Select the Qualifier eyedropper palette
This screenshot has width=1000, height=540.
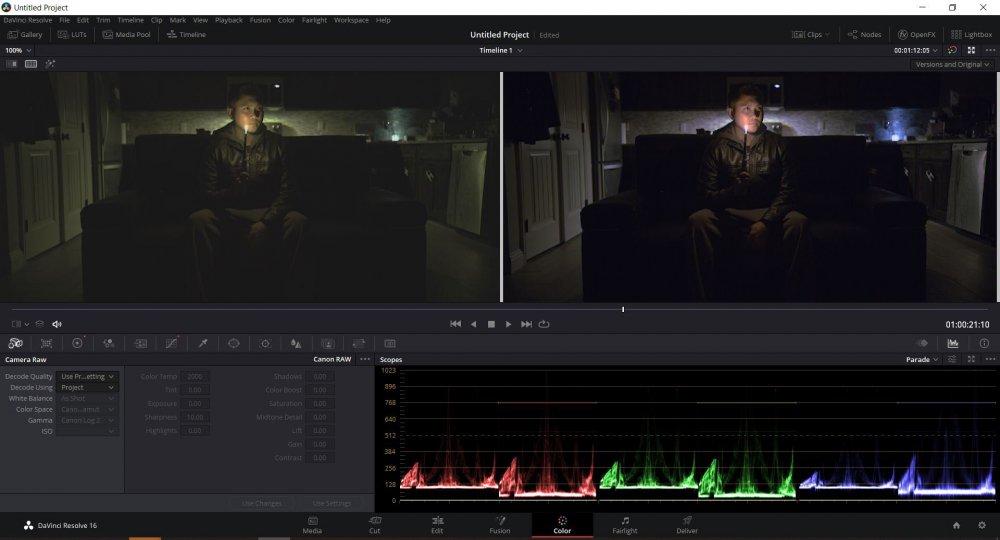pyautogui.click(x=202, y=343)
